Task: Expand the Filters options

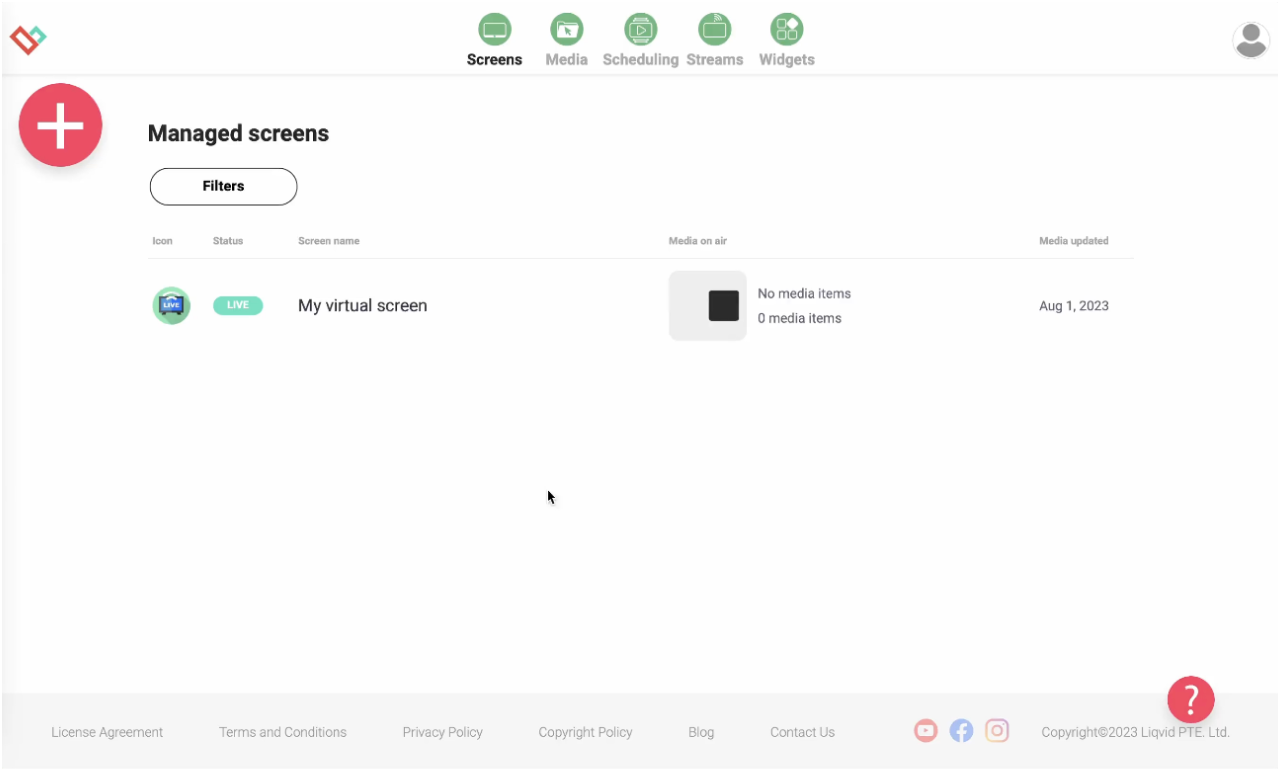Action: [x=223, y=186]
